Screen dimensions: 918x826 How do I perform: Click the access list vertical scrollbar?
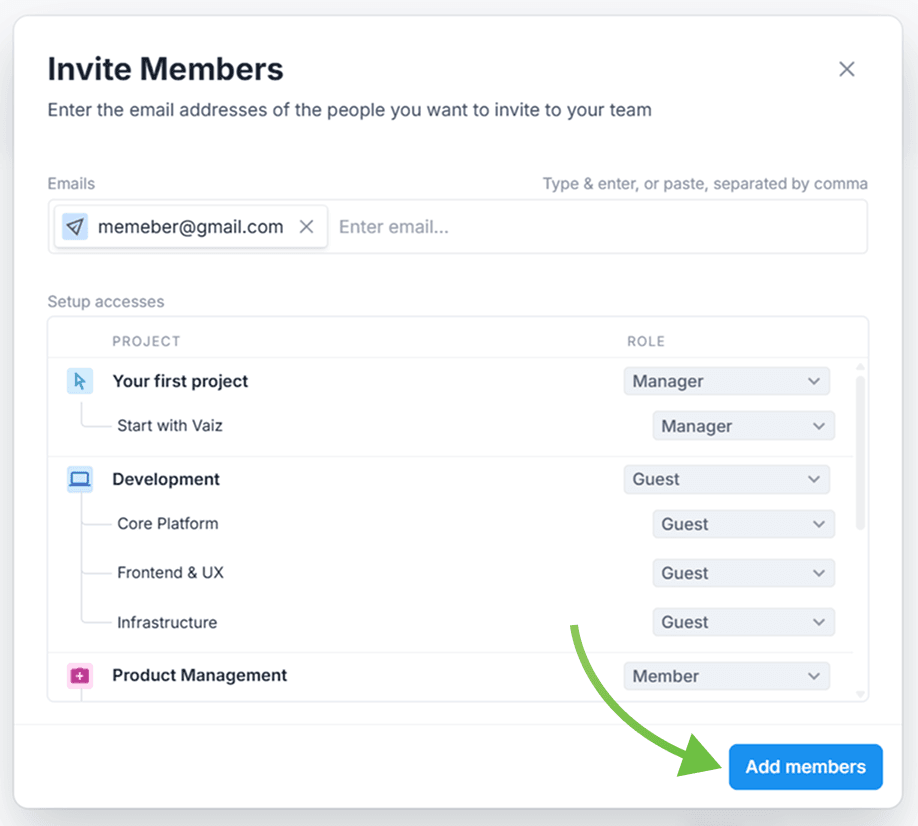(860, 450)
